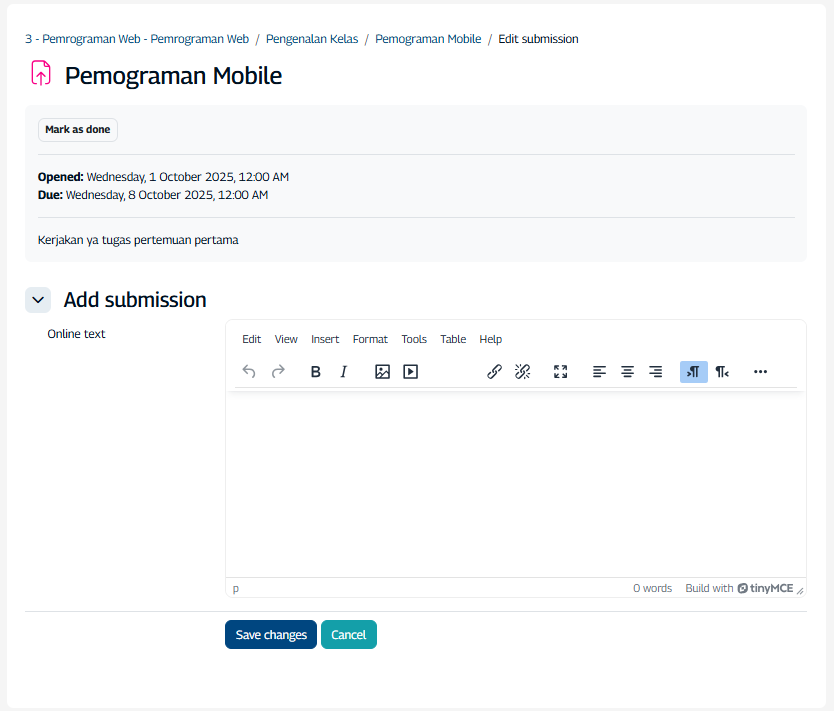The height and width of the screenshot is (711, 834).
Task: Click the Insert image icon
Action: (382, 372)
